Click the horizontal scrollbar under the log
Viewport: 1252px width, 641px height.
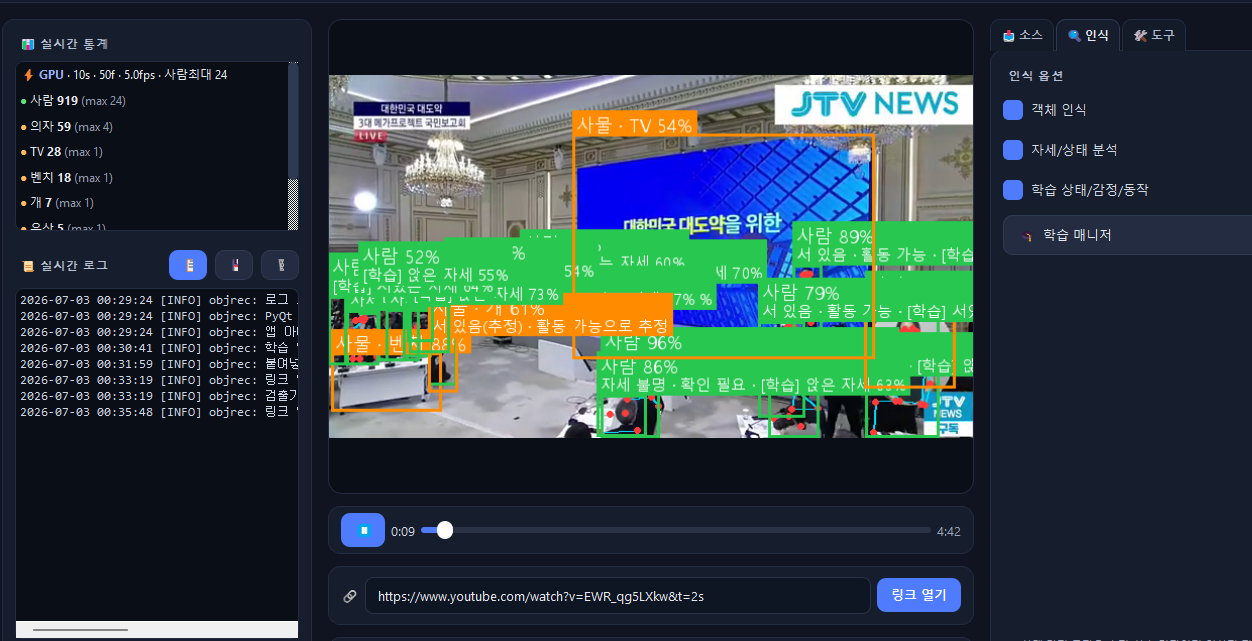pyautogui.click(x=156, y=630)
